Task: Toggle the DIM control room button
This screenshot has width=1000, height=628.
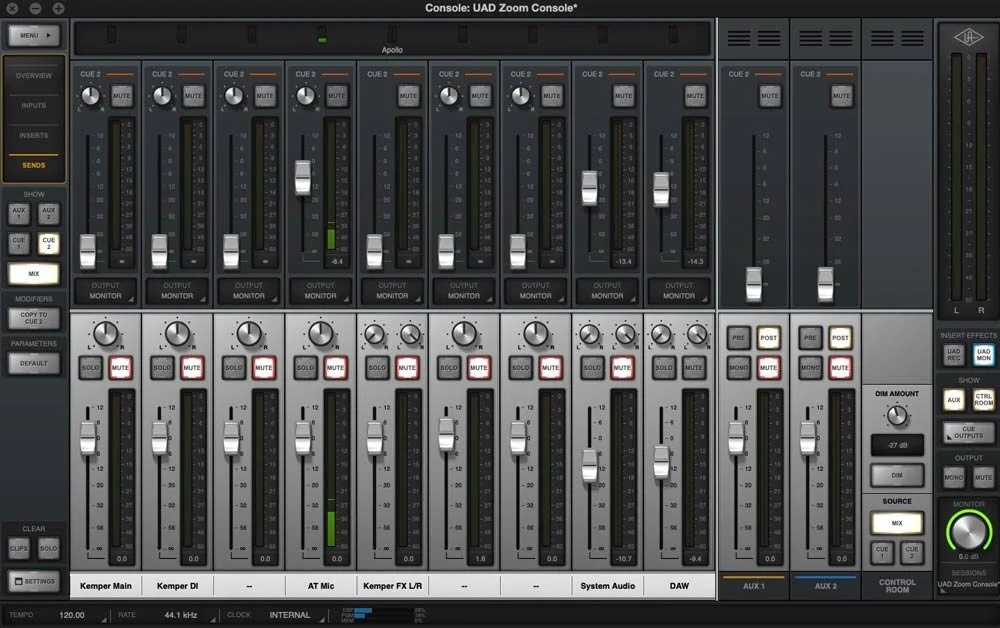Action: 897,476
